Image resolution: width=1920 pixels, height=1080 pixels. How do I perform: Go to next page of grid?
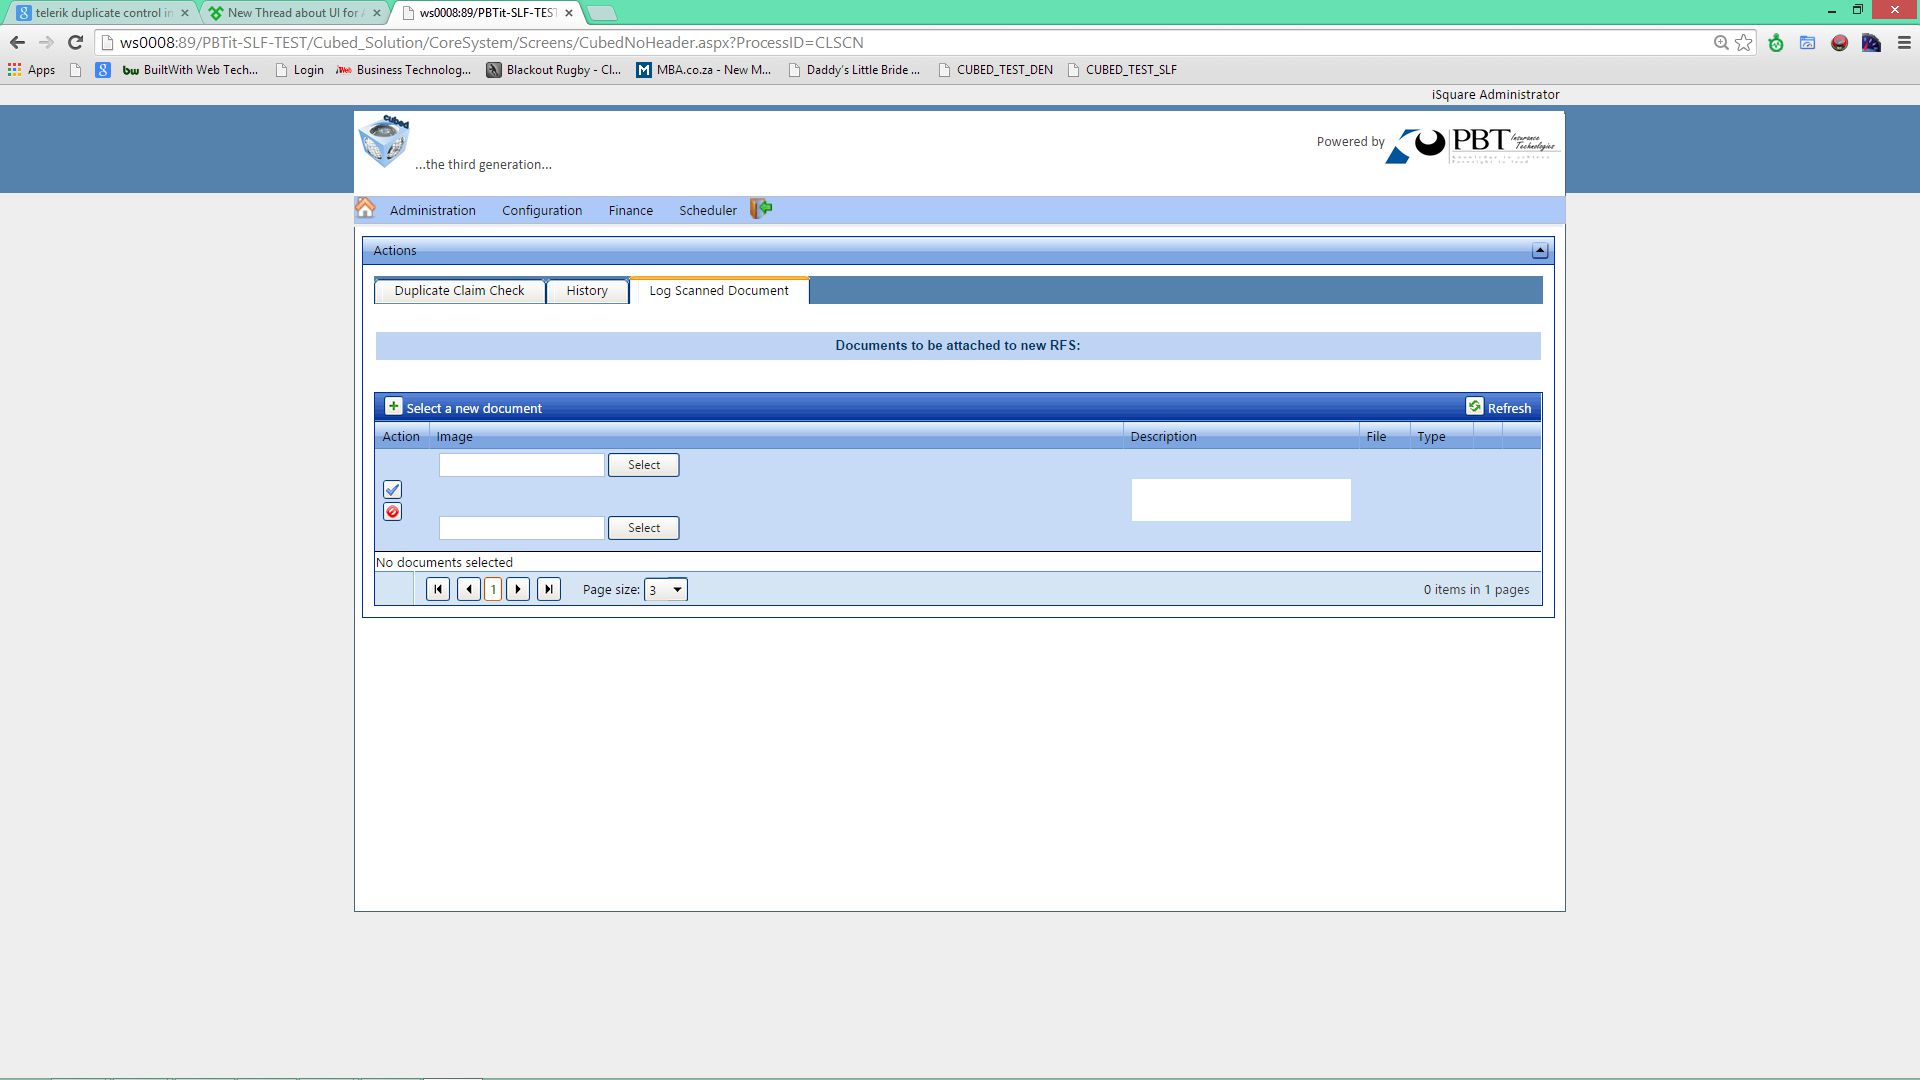518,589
